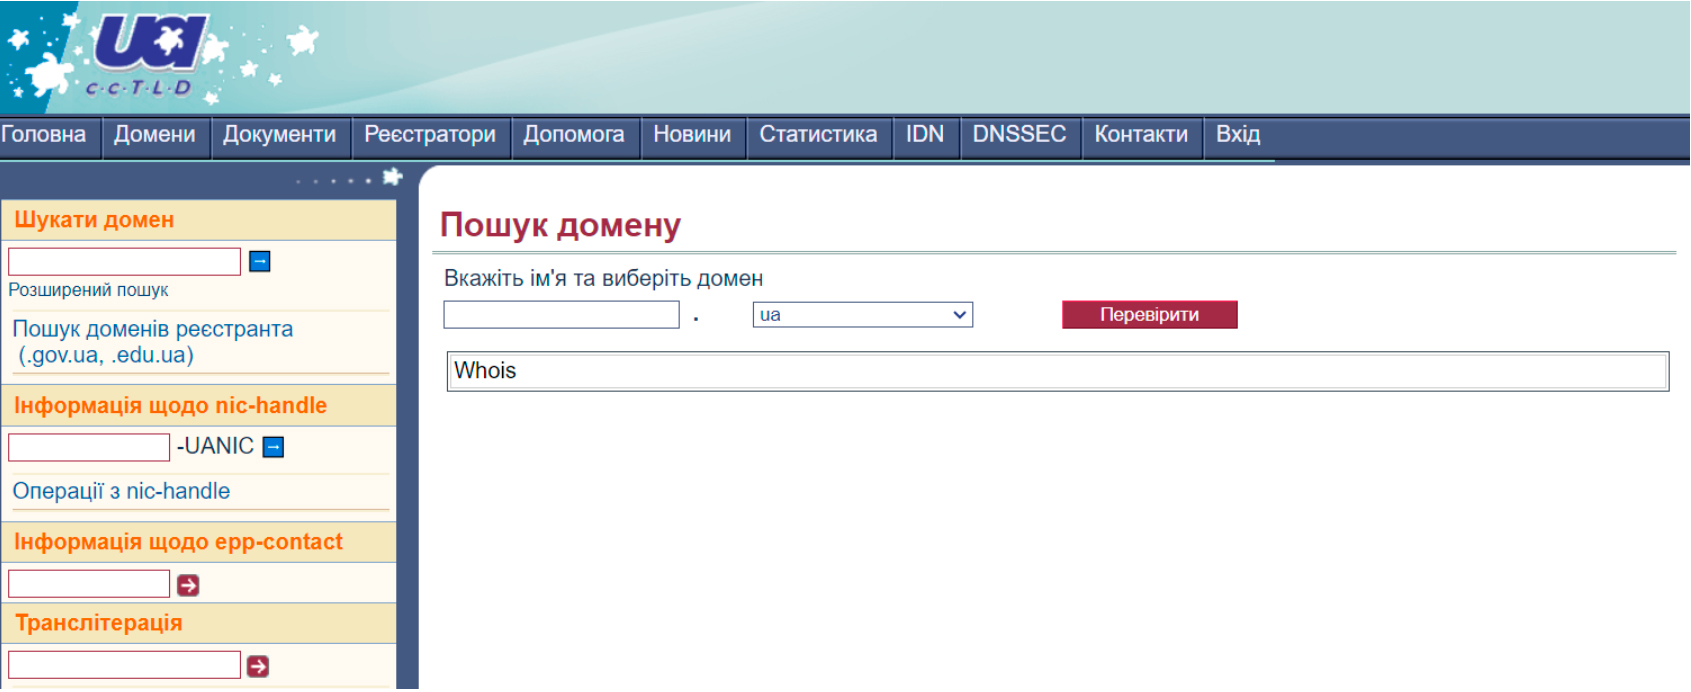Click the Інформація щодо epp-contact header

[x=199, y=542]
